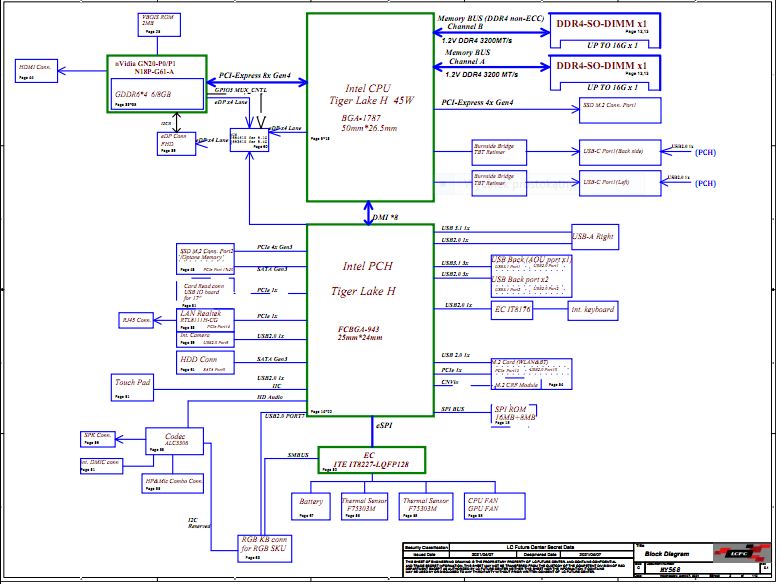Screen dimensions: 780x584
Task: Select the SMBUS label
Action: pos(298,455)
